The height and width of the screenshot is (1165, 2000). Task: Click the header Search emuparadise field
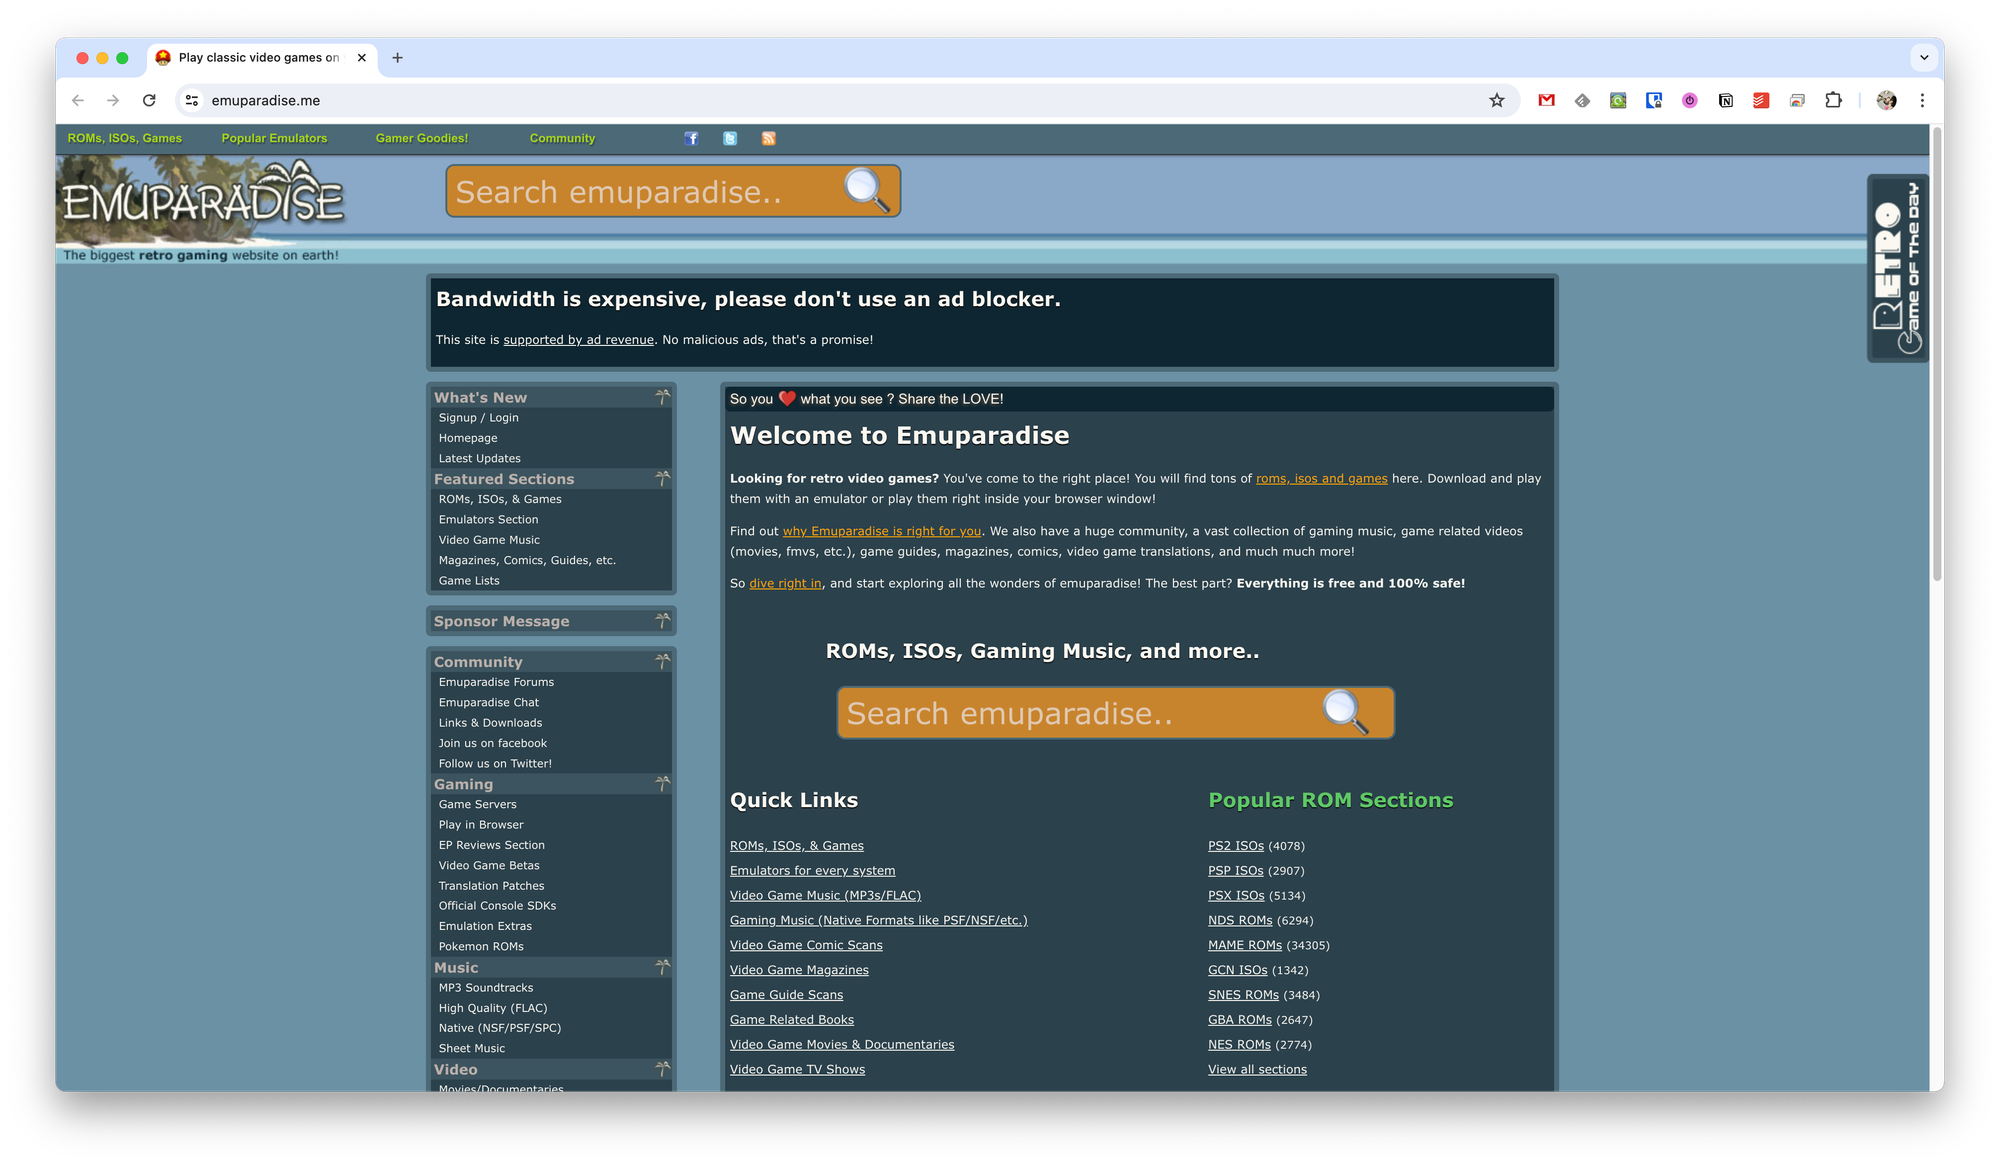pyautogui.click(x=640, y=191)
